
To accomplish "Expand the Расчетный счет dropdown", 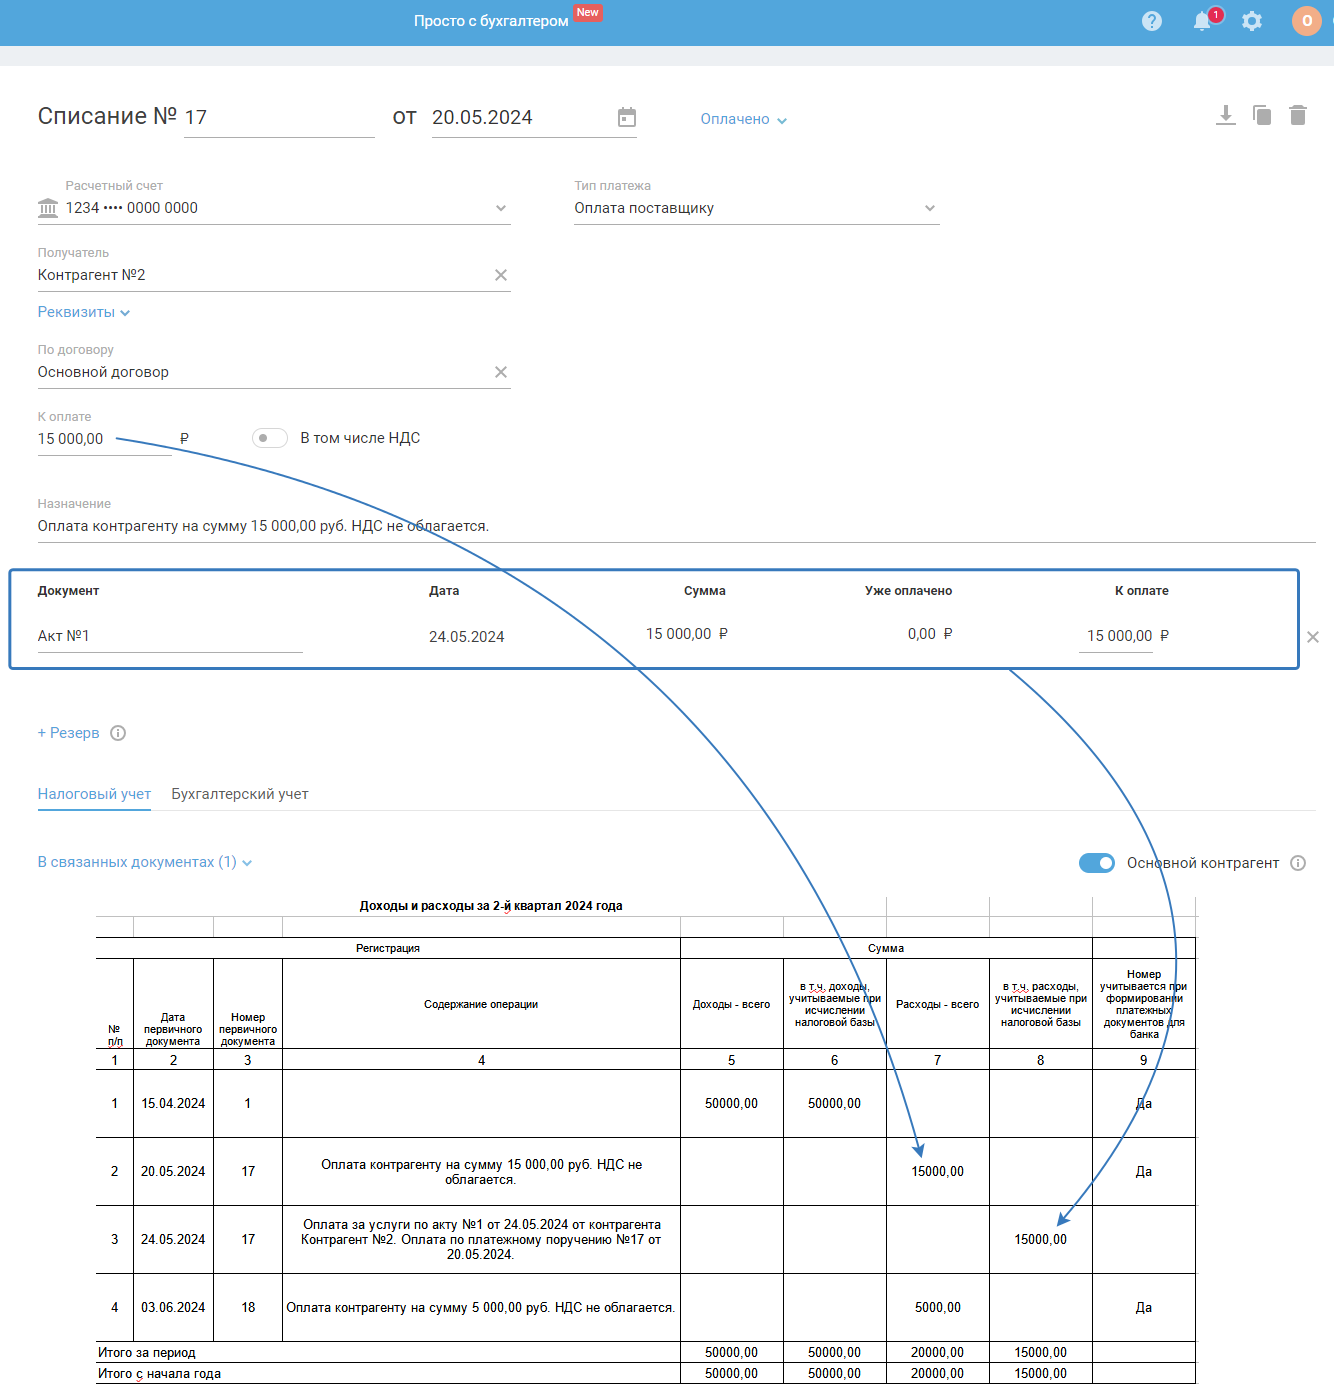I will pos(501,208).
